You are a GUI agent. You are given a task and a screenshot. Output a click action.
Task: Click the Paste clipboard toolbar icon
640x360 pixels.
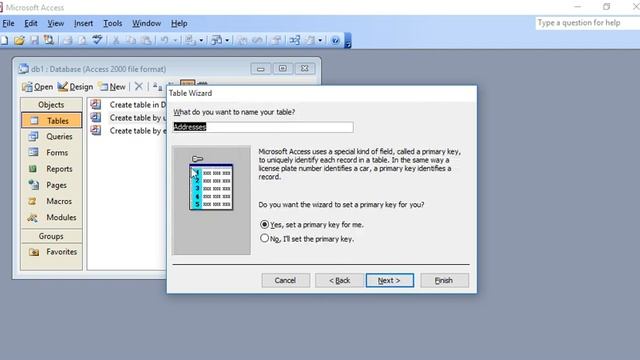click(146, 40)
